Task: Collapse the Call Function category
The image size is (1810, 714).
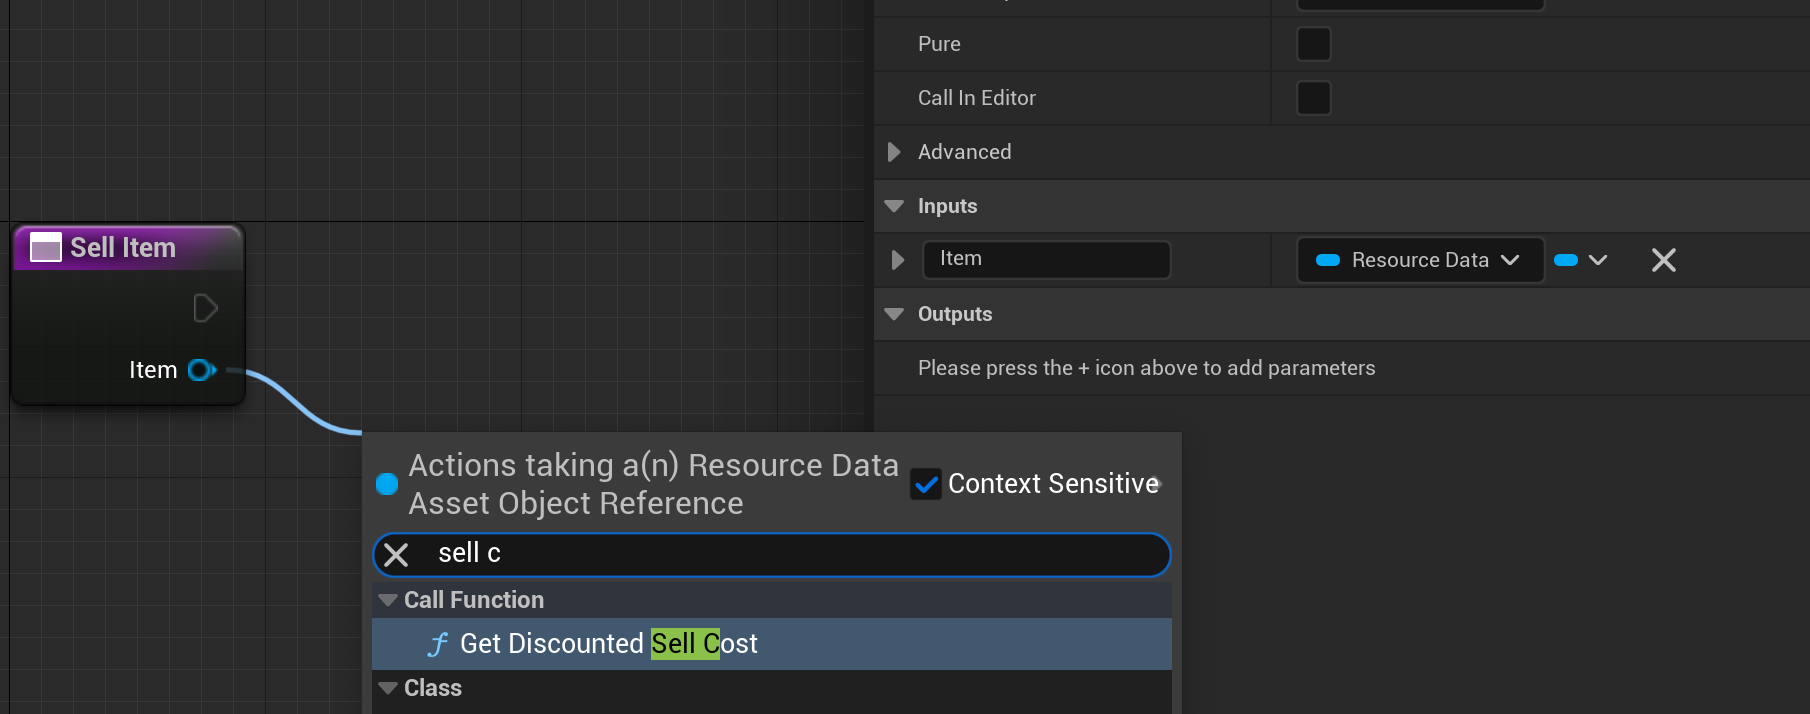Action: (x=388, y=600)
